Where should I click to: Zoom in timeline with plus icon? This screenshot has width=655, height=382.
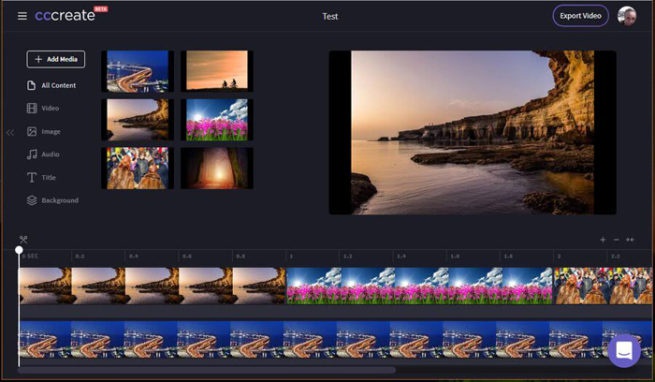point(603,239)
